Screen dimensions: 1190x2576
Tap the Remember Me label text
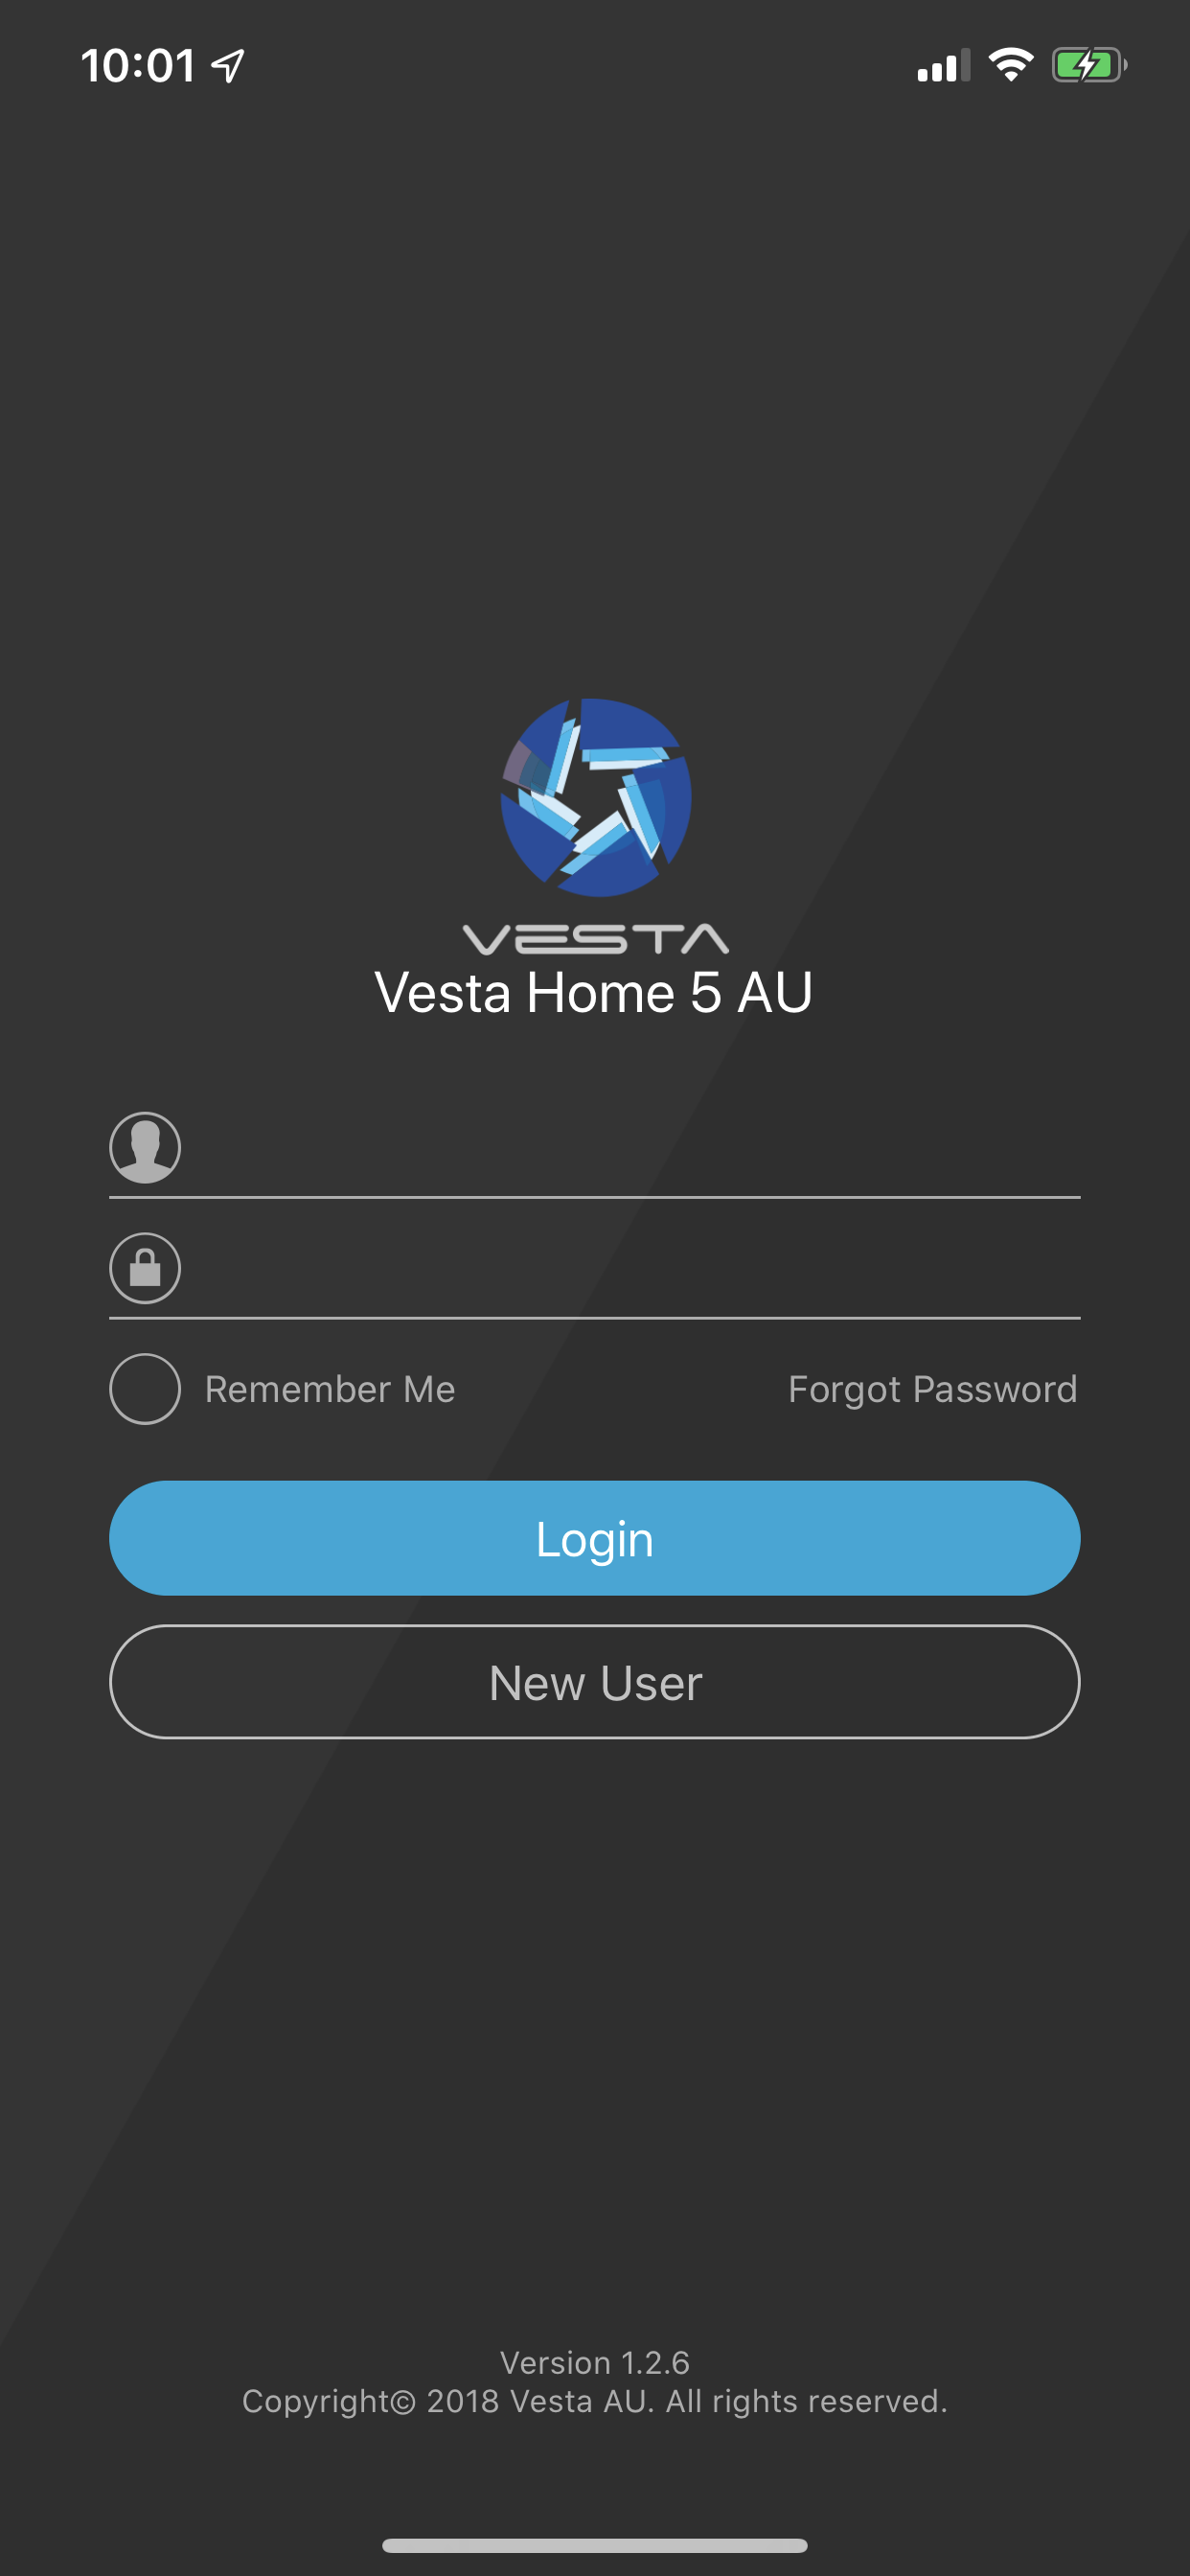click(x=330, y=1389)
